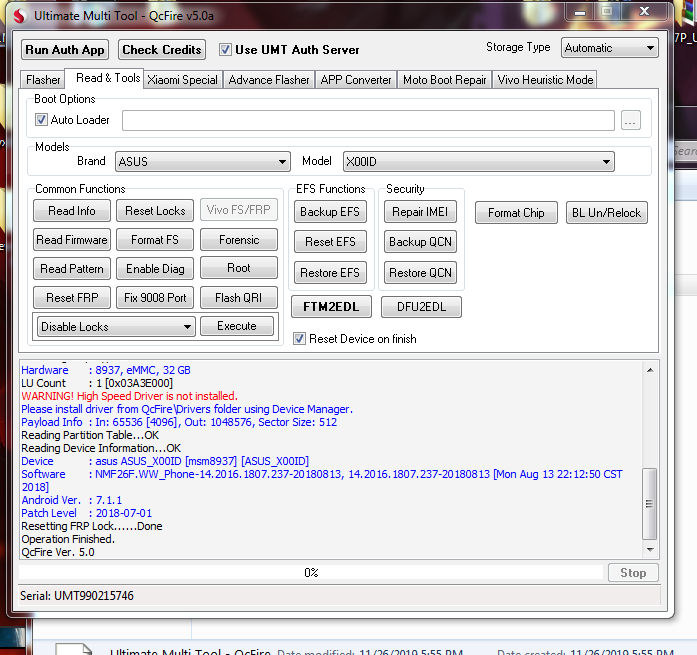Toggle Use UMT Auth Server checkbox
697x655 pixels.
(225, 50)
